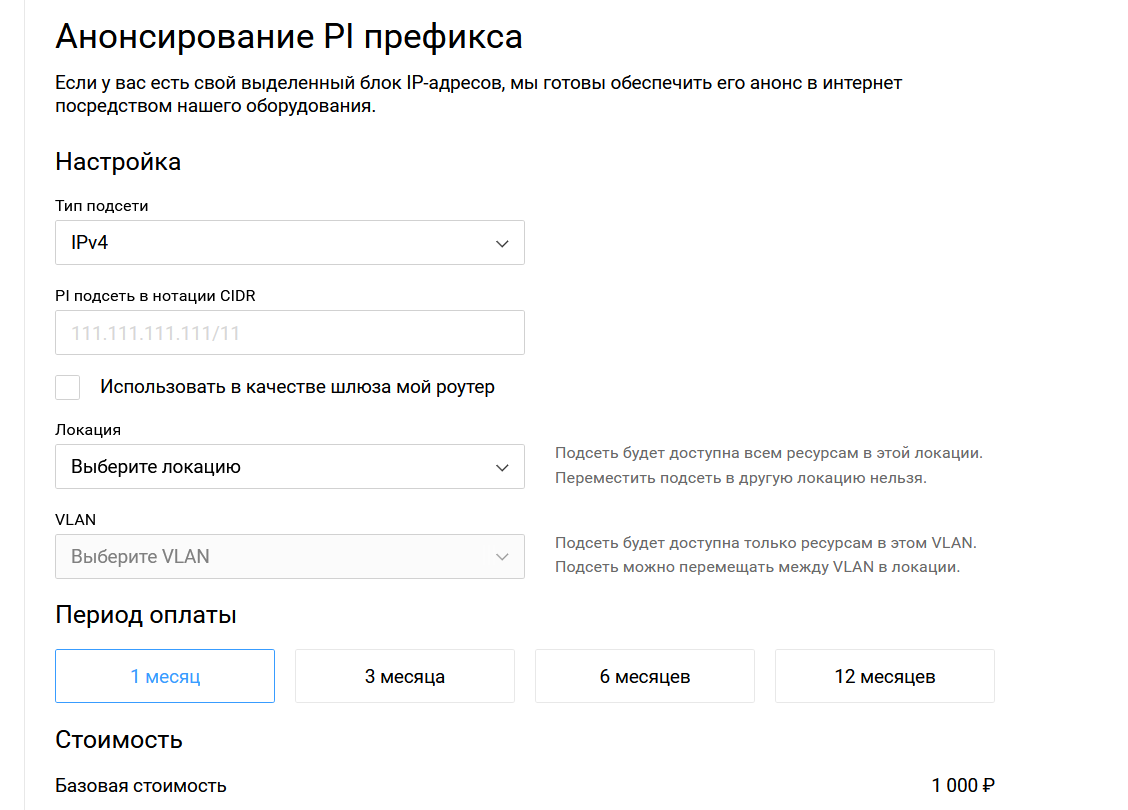
Task: Focus the PI подсеть CIDR input field
Action: (289, 332)
